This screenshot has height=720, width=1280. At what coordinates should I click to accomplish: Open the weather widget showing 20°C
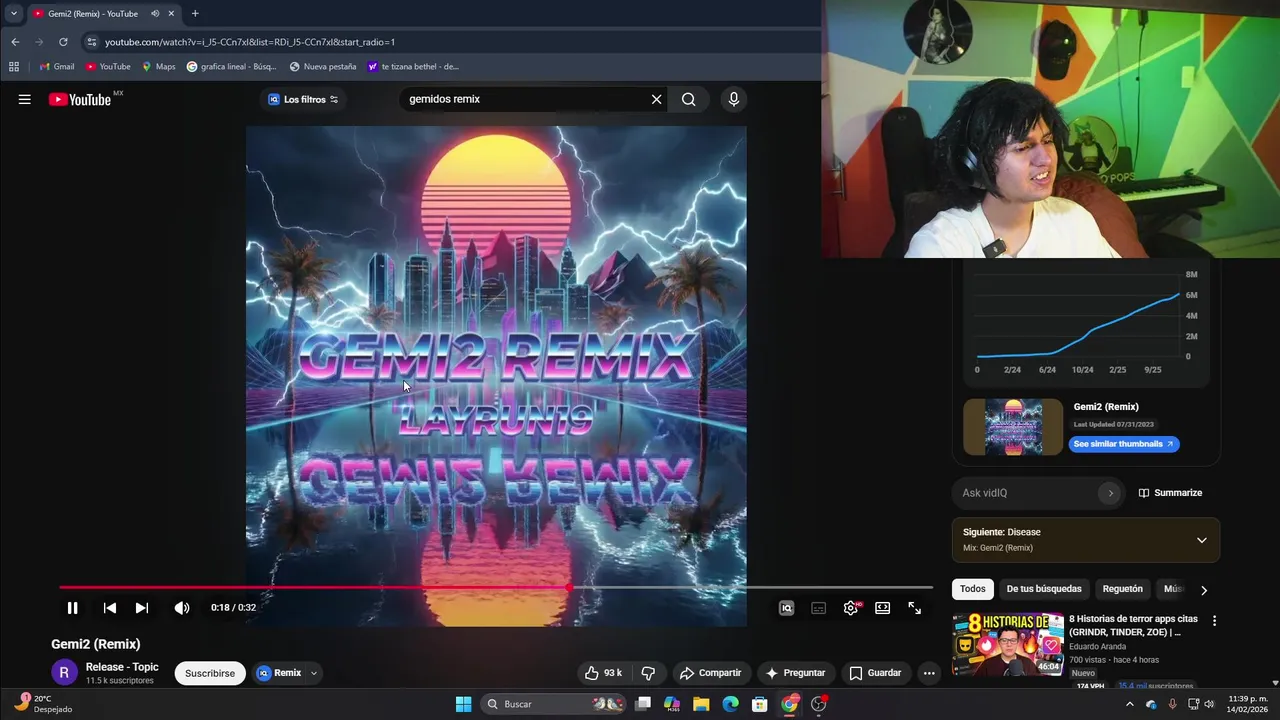click(42, 704)
